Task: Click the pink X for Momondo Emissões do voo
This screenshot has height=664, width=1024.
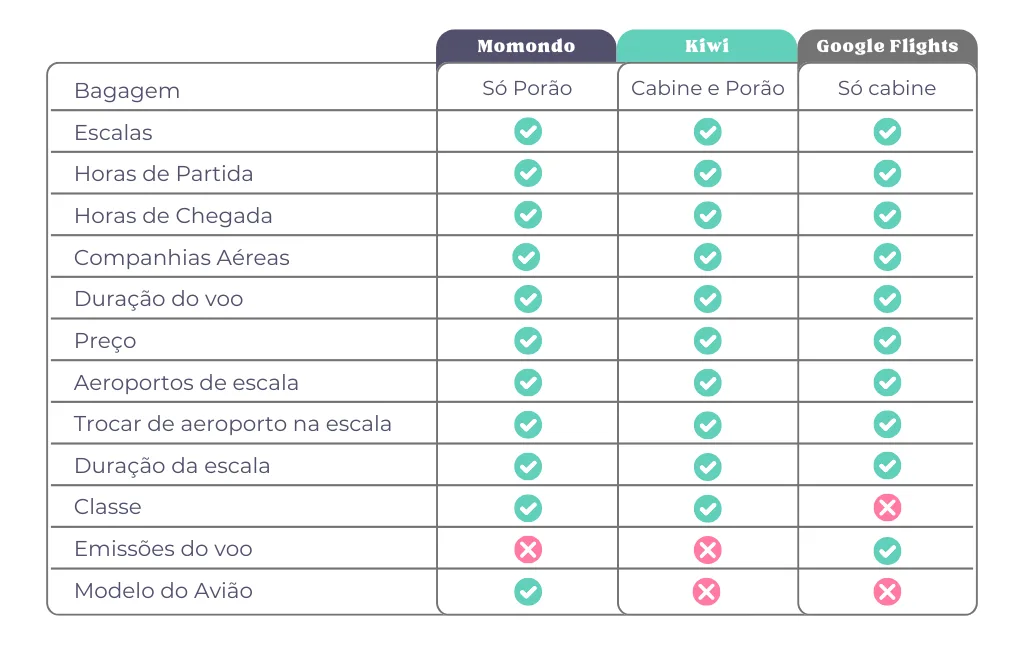Action: 527,549
